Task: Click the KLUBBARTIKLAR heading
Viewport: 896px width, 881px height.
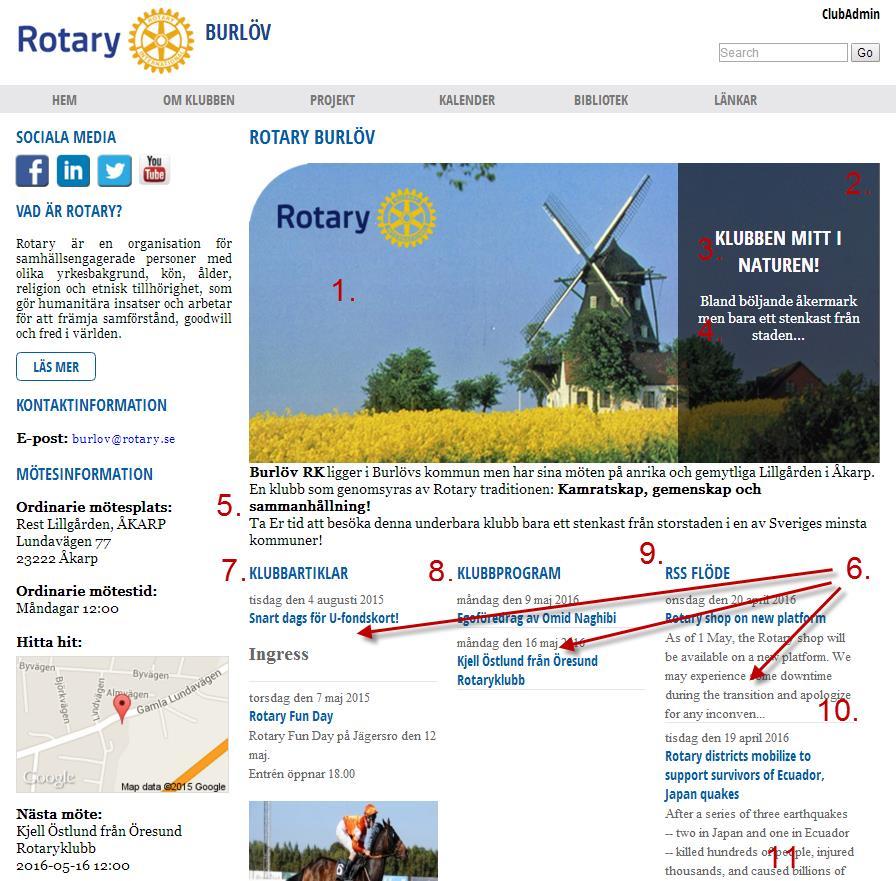Action: pyautogui.click(x=298, y=573)
